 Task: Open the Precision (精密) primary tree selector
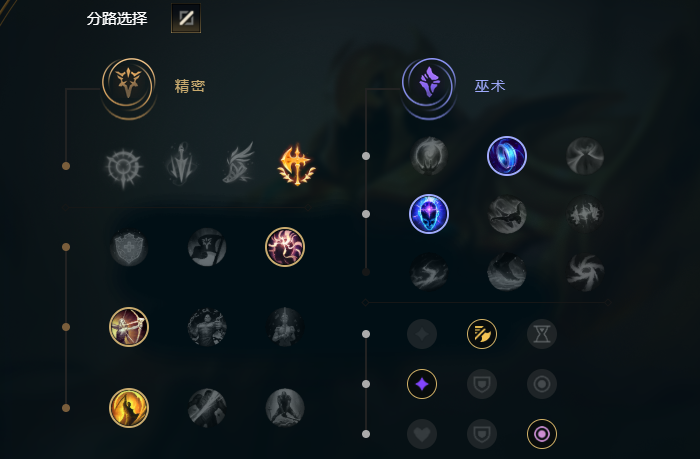[x=129, y=84]
